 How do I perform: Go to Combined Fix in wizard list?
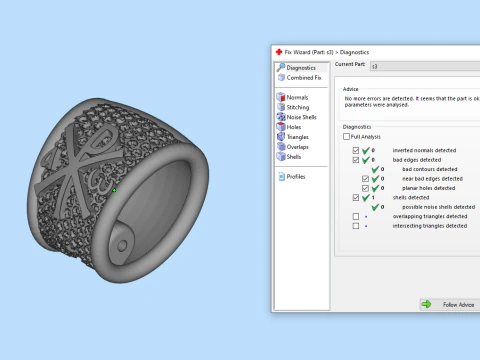304,78
